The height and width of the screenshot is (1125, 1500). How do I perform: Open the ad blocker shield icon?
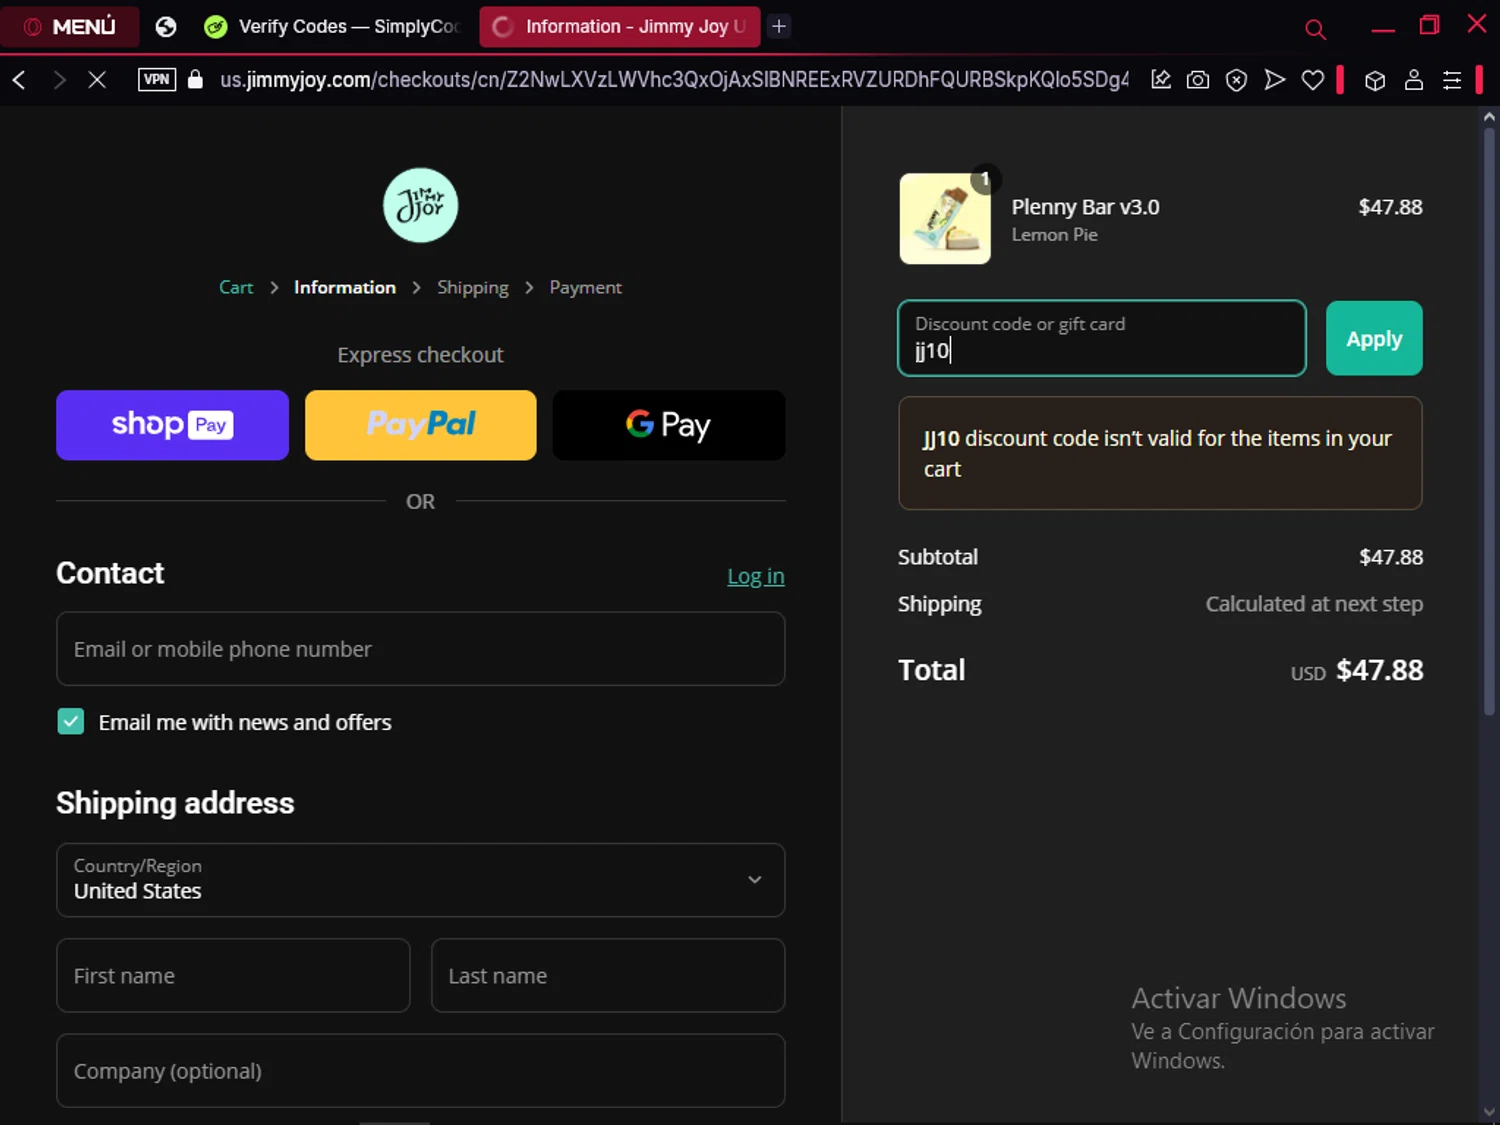pyautogui.click(x=1236, y=80)
